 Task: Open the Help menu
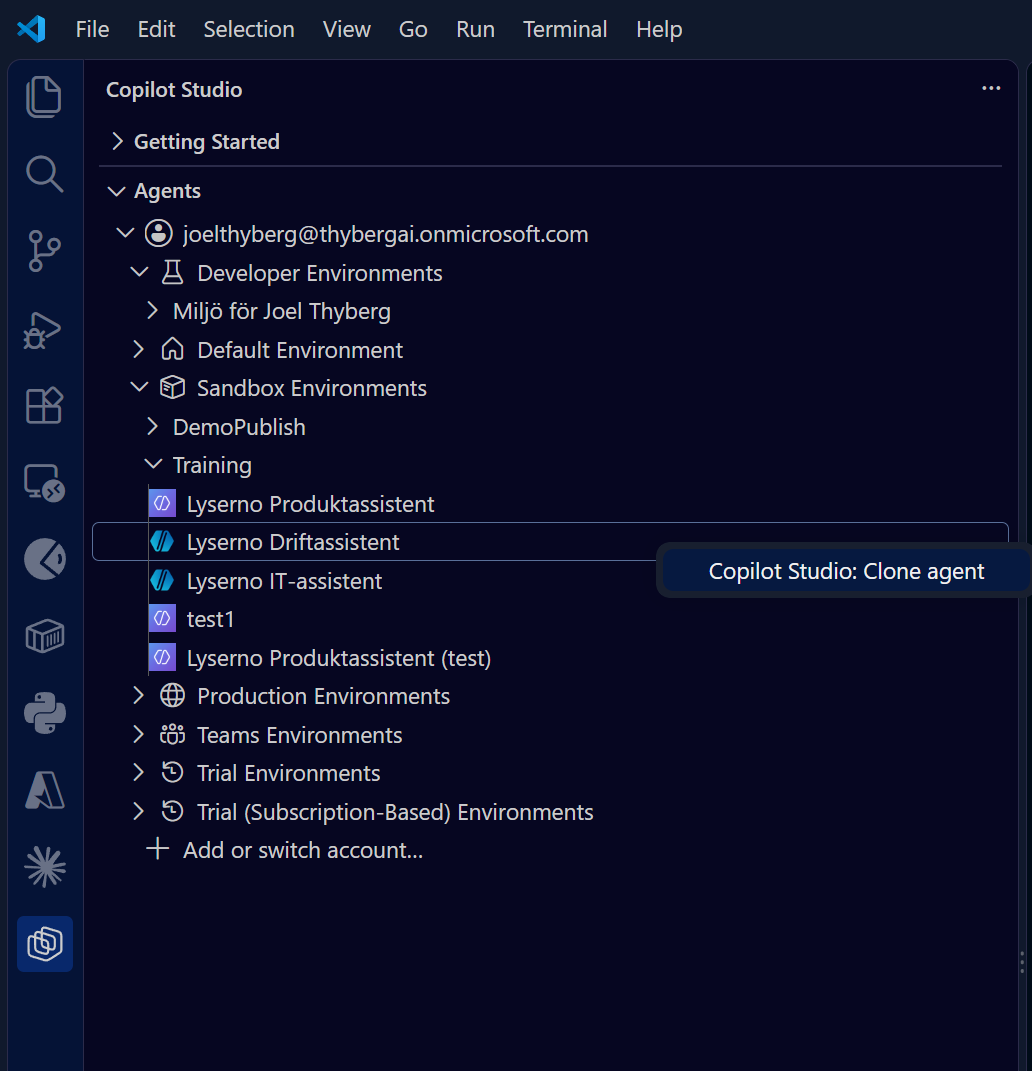659,29
